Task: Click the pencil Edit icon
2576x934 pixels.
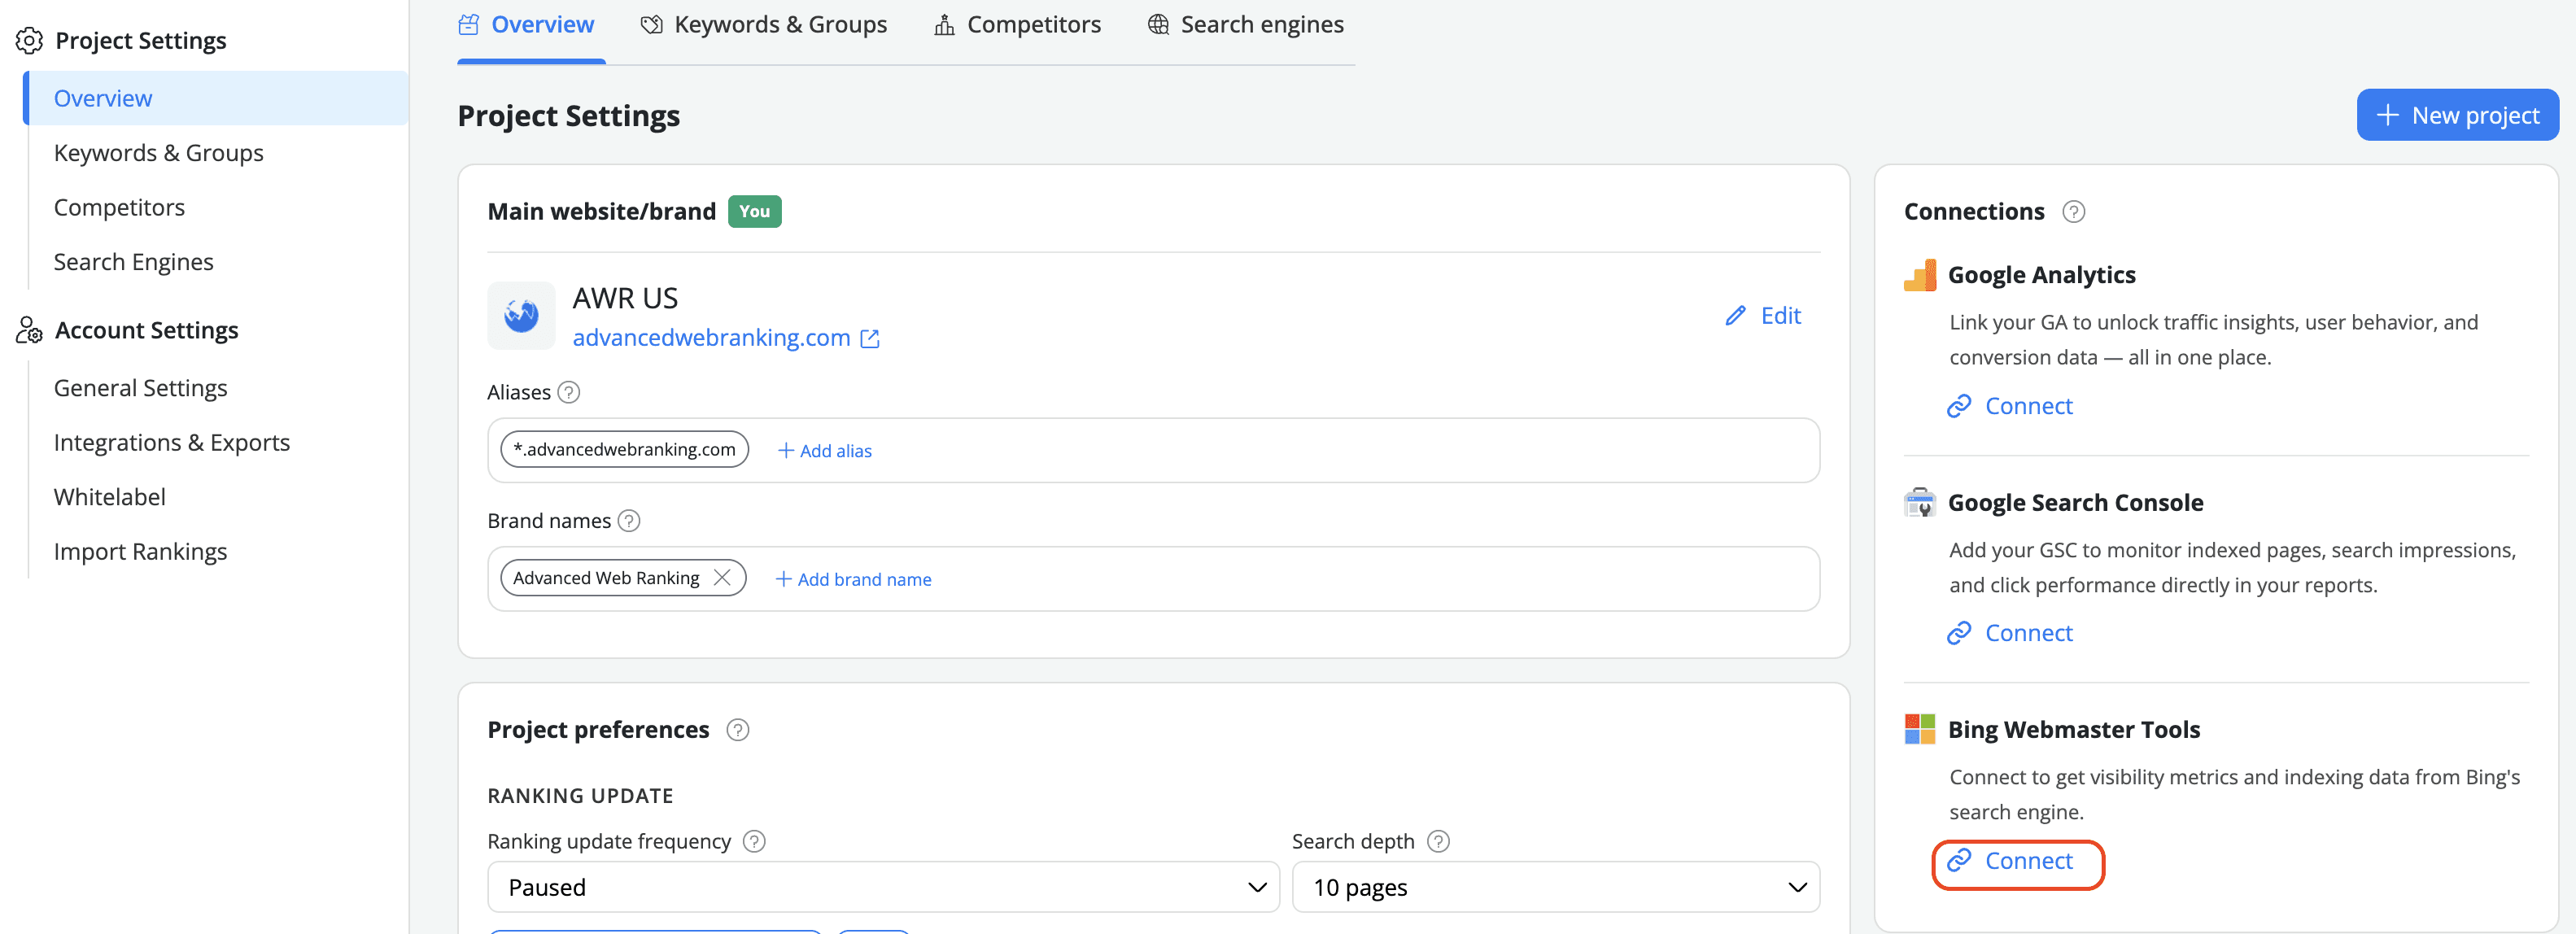Action: (x=1735, y=316)
